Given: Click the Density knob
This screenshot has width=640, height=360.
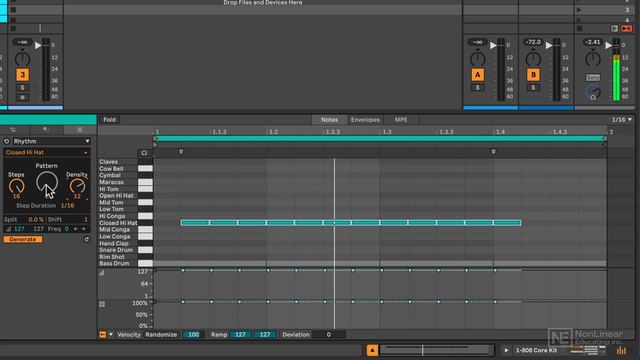Looking at the screenshot, I should pos(77,187).
